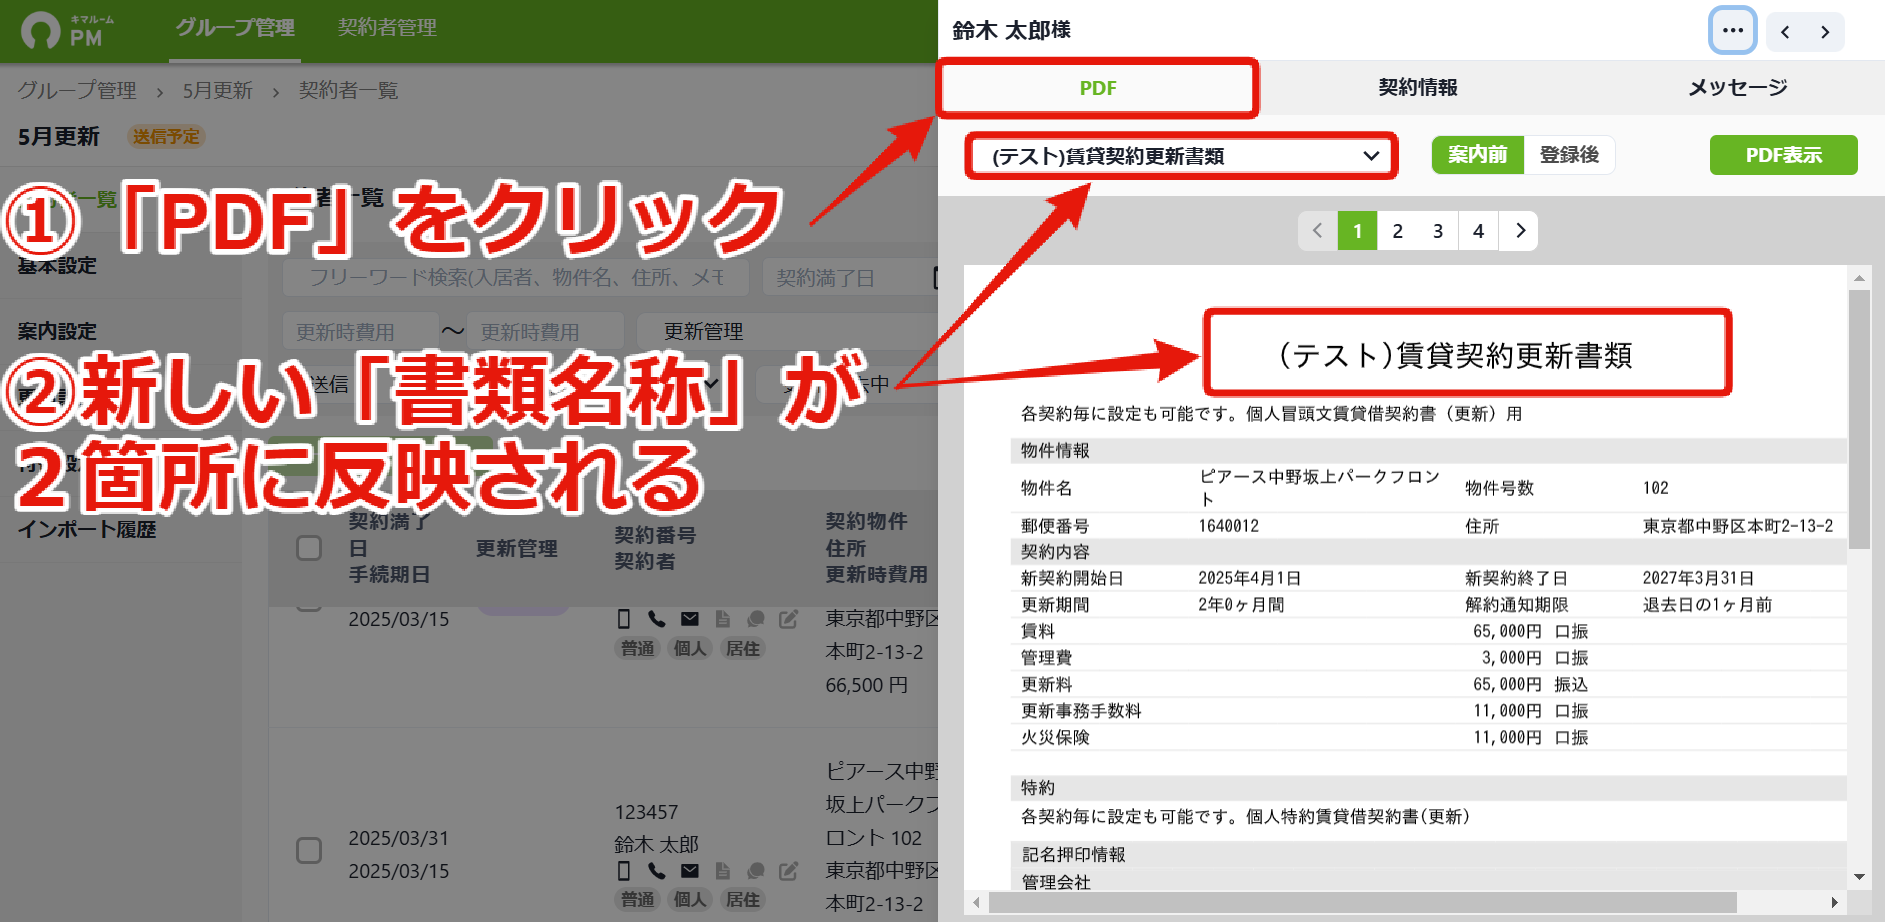Click the 居住 tag under 鈴木 太郎
This screenshot has height=922, width=1885.
742,899
